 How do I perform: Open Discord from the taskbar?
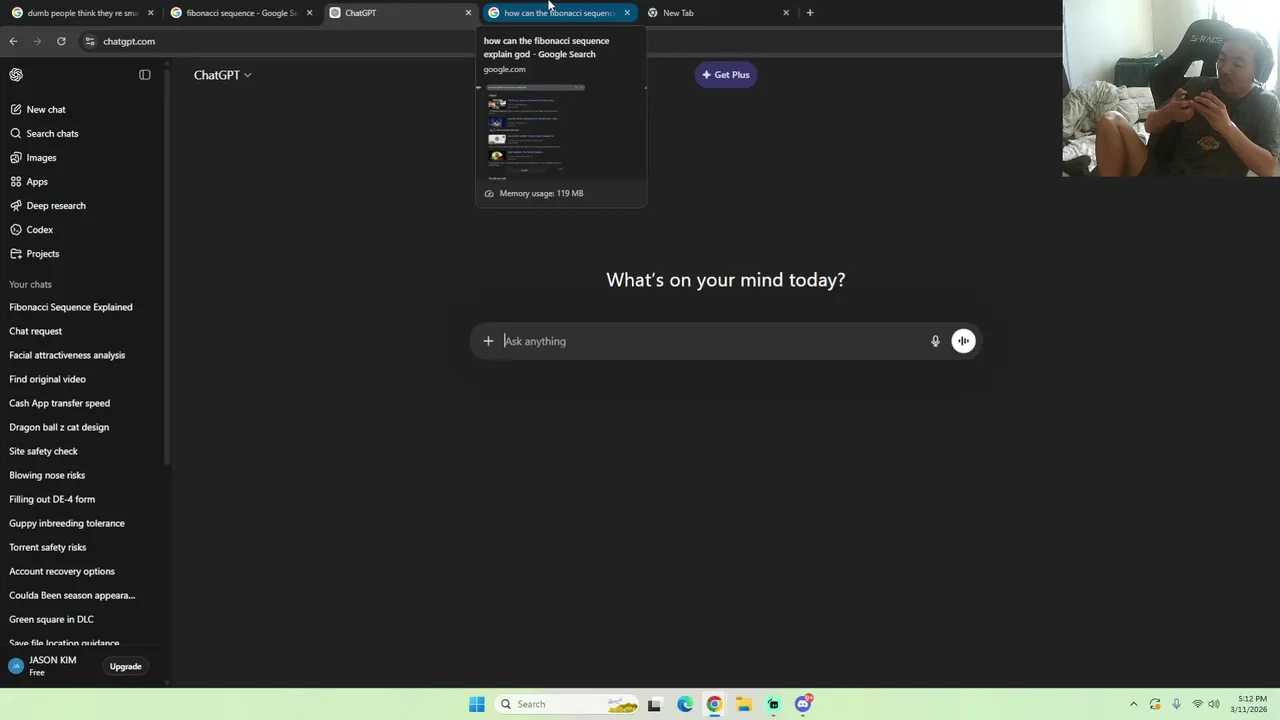803,704
